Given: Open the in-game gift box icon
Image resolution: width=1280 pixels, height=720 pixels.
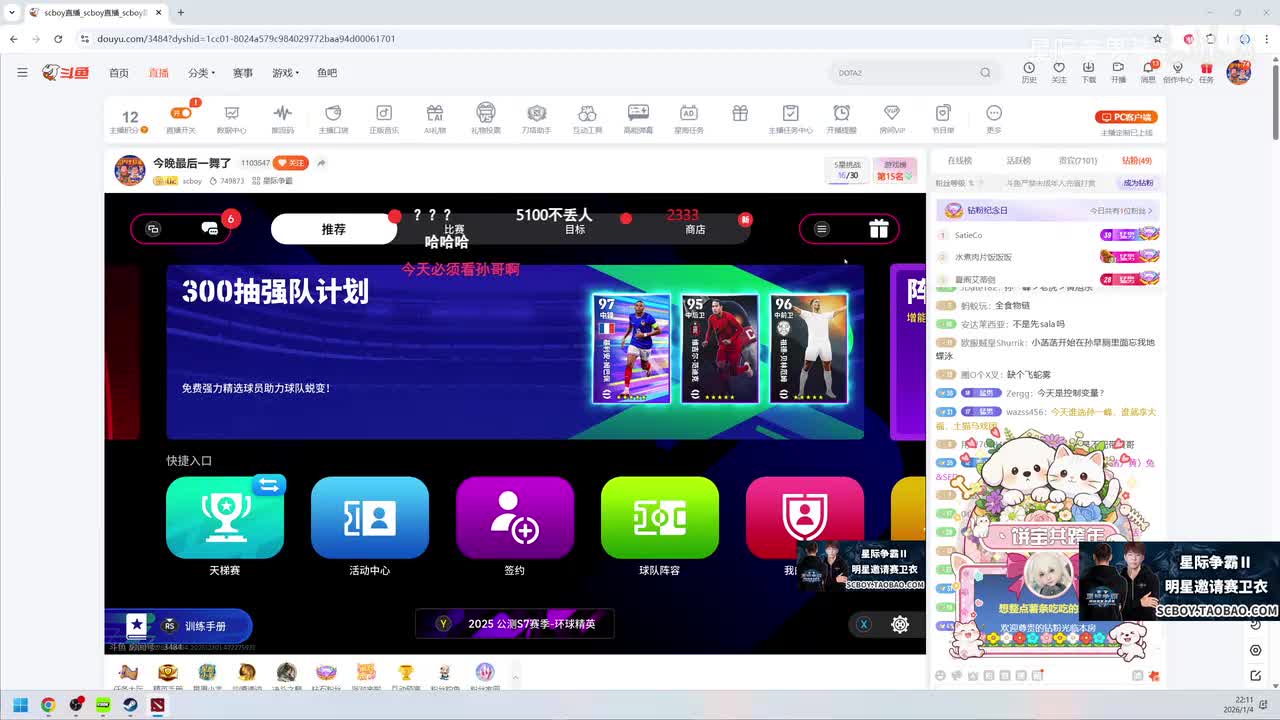Looking at the screenshot, I should [x=878, y=229].
